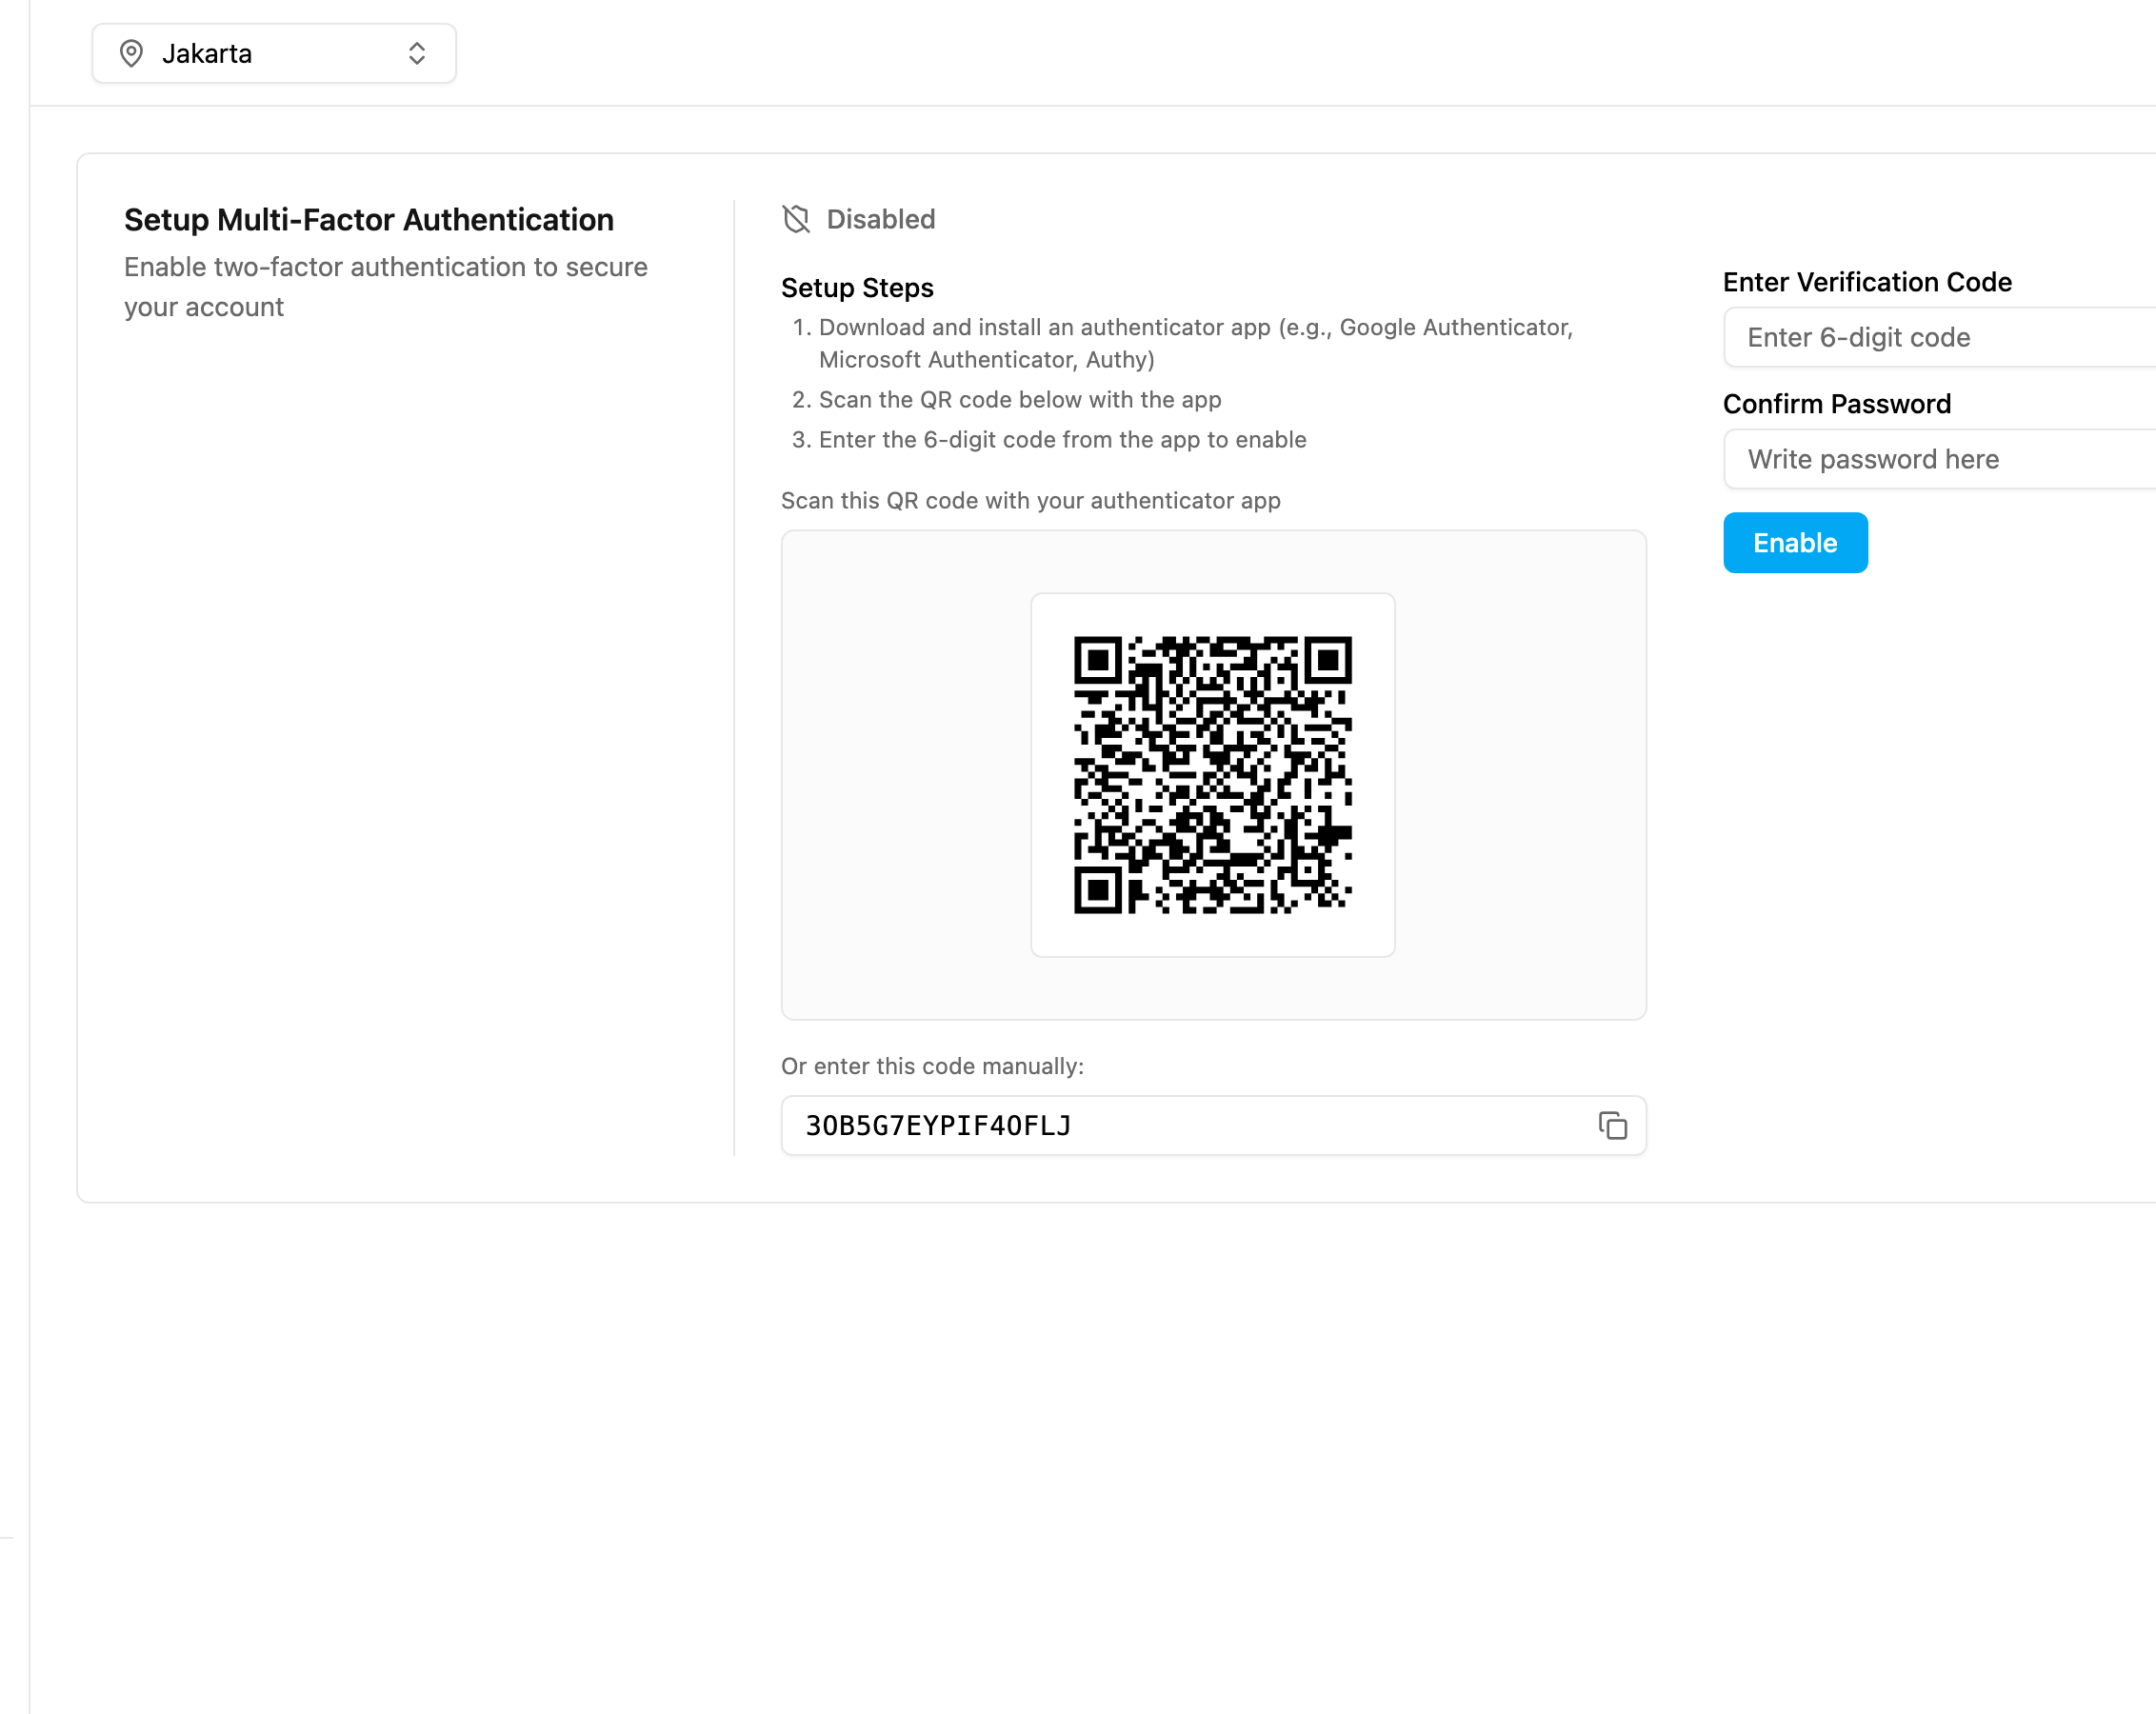Select the manual code 30B5G7EYPIF40FLJ field
This screenshot has height=1714, width=2156.
pos(1213,1125)
